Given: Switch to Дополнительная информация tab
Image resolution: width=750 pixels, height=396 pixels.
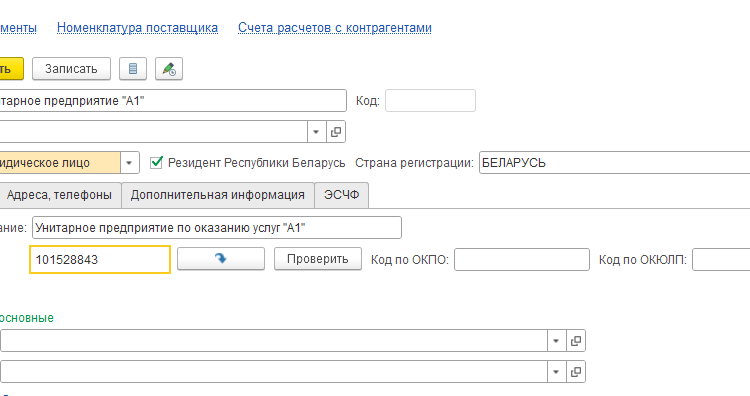Looking at the screenshot, I should 218,195.
